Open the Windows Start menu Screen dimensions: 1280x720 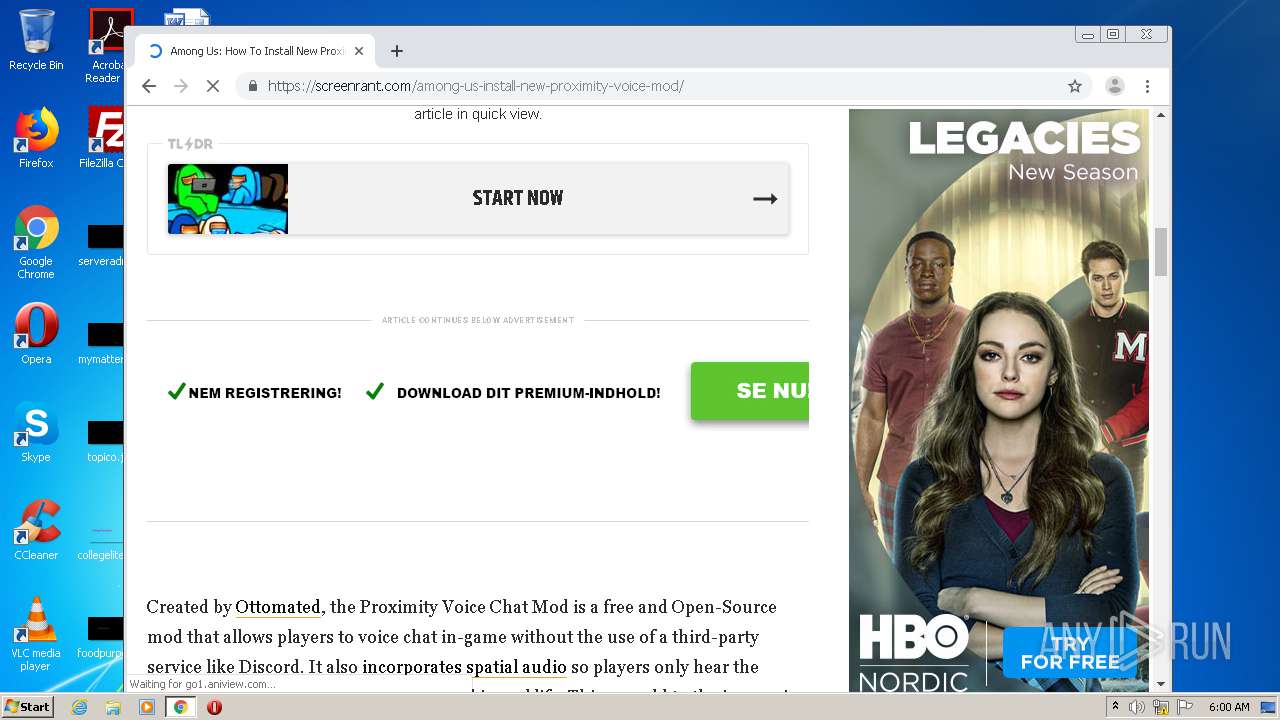pyautogui.click(x=28, y=707)
